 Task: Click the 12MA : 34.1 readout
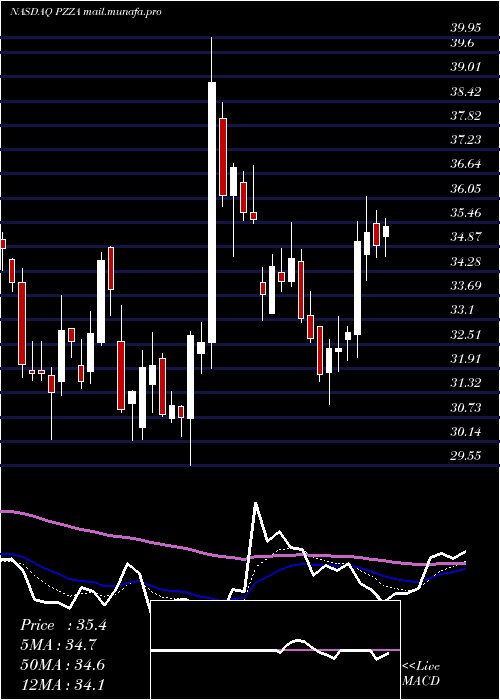tap(62, 684)
